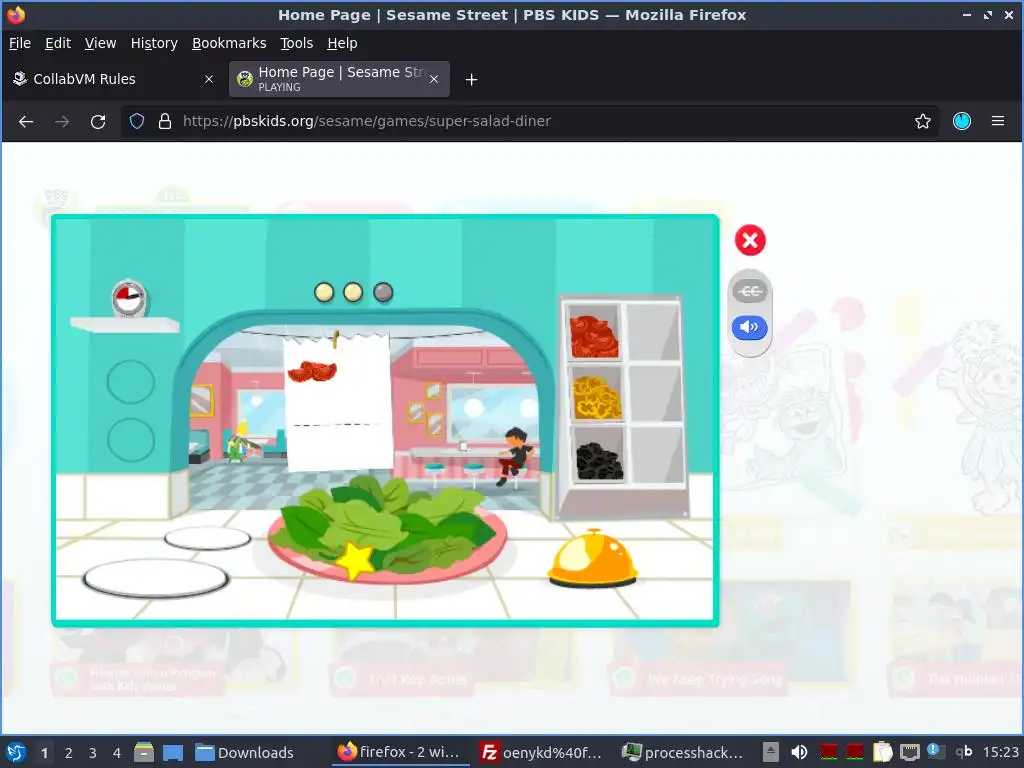The width and height of the screenshot is (1024, 768).
Task: Open the Downloads window from the taskbar
Action: coord(245,752)
